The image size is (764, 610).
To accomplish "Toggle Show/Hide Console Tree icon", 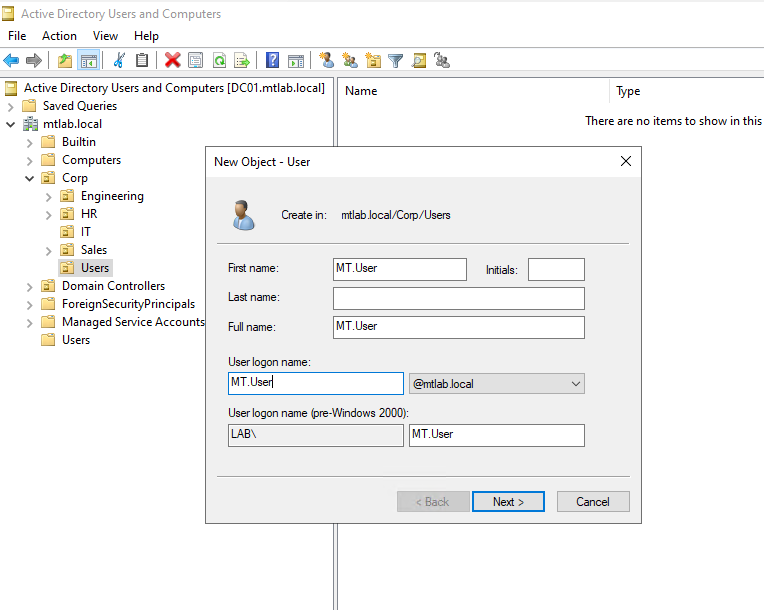I will point(89,61).
